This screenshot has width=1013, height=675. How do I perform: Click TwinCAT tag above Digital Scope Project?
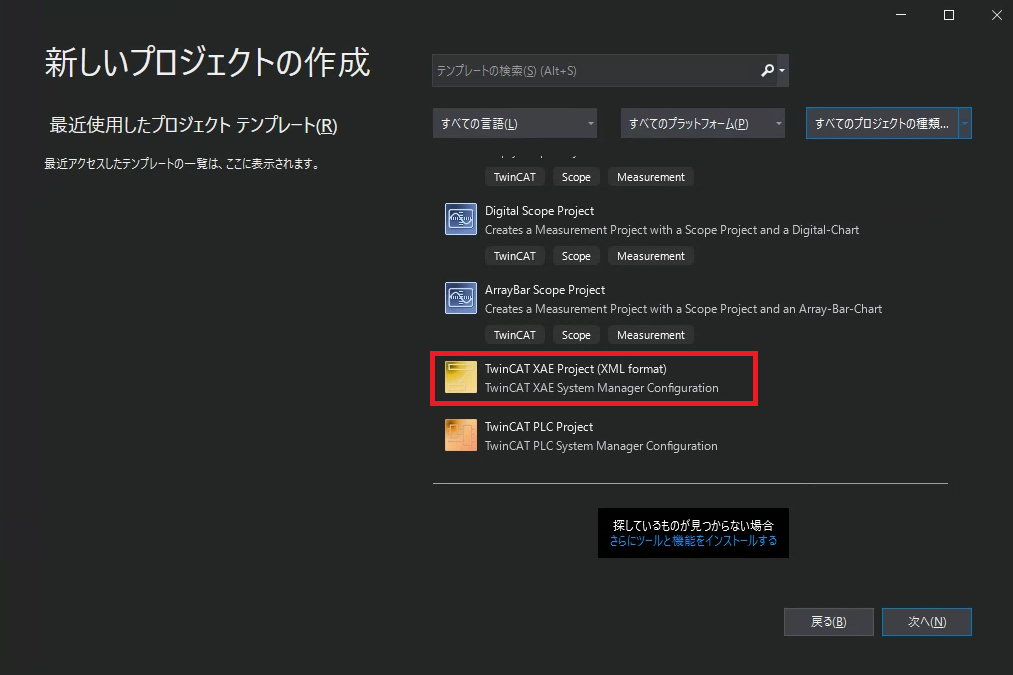click(x=515, y=177)
